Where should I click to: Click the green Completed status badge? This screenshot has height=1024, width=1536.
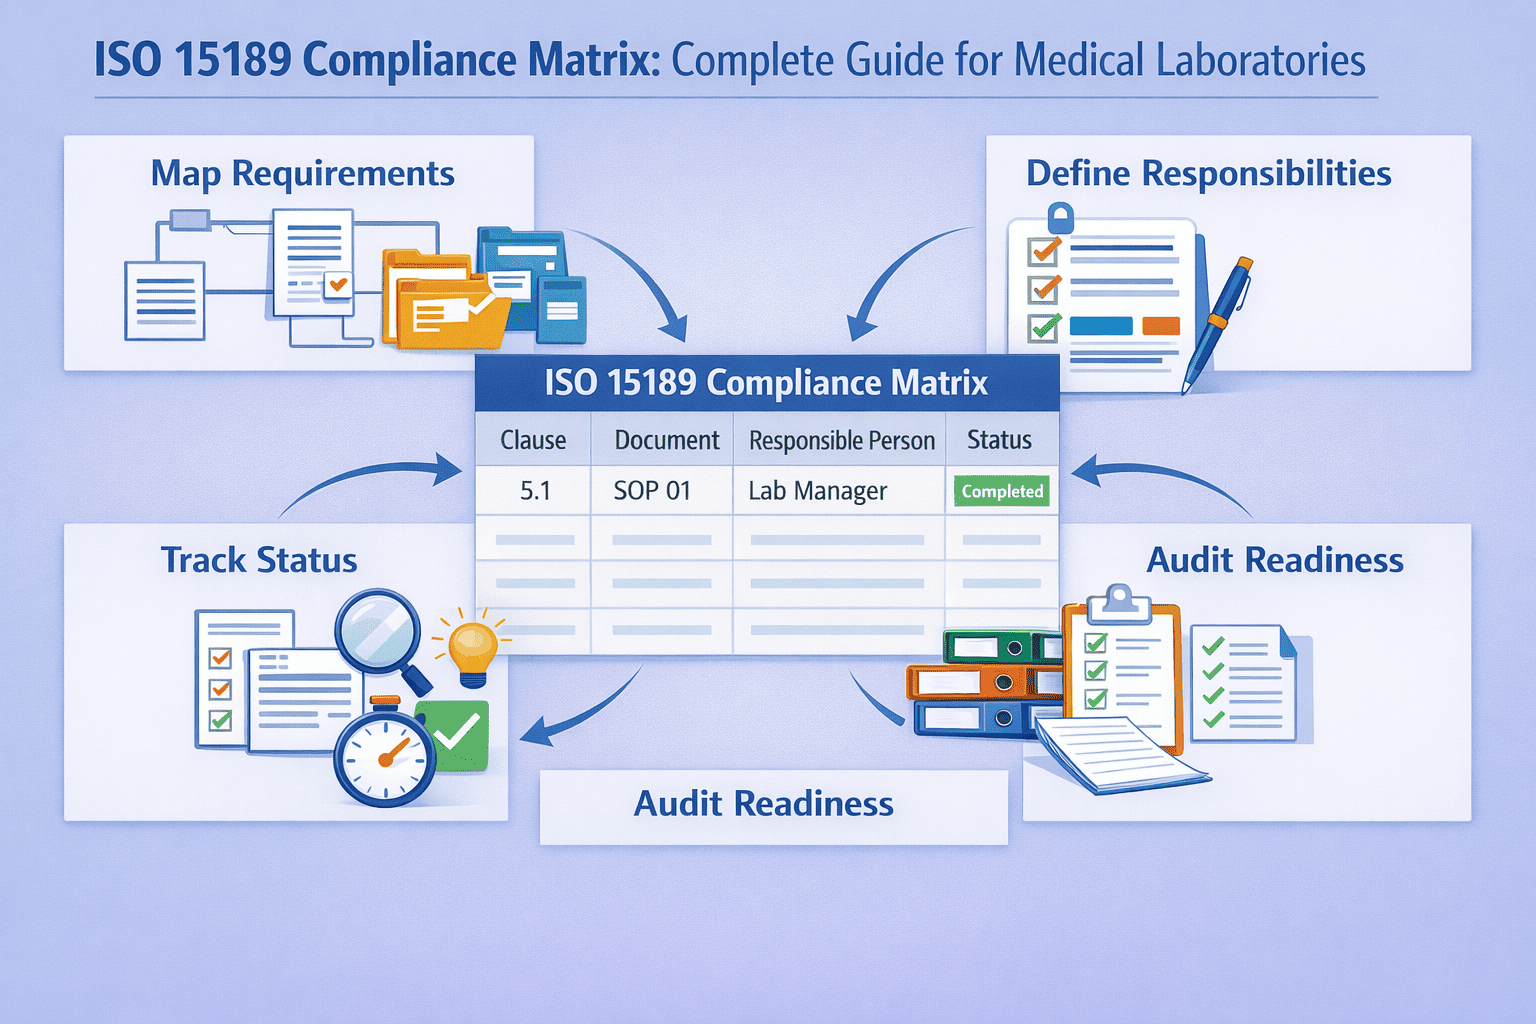tap(1000, 491)
